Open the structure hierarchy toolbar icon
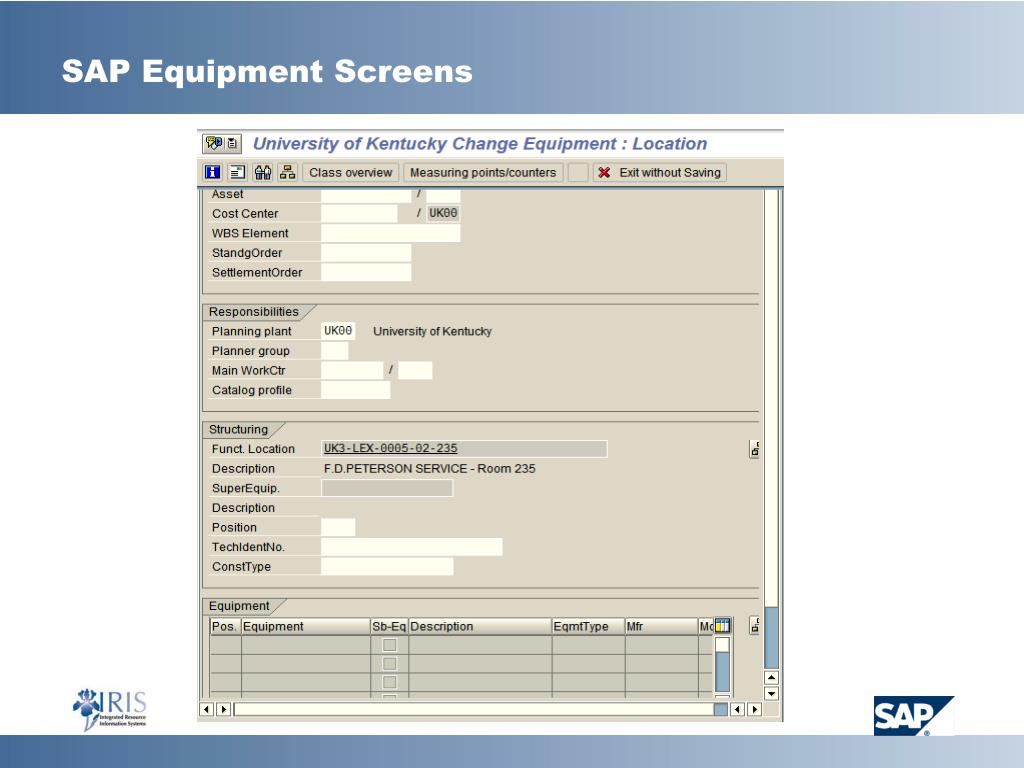This screenshot has height=768, width=1024. point(287,172)
